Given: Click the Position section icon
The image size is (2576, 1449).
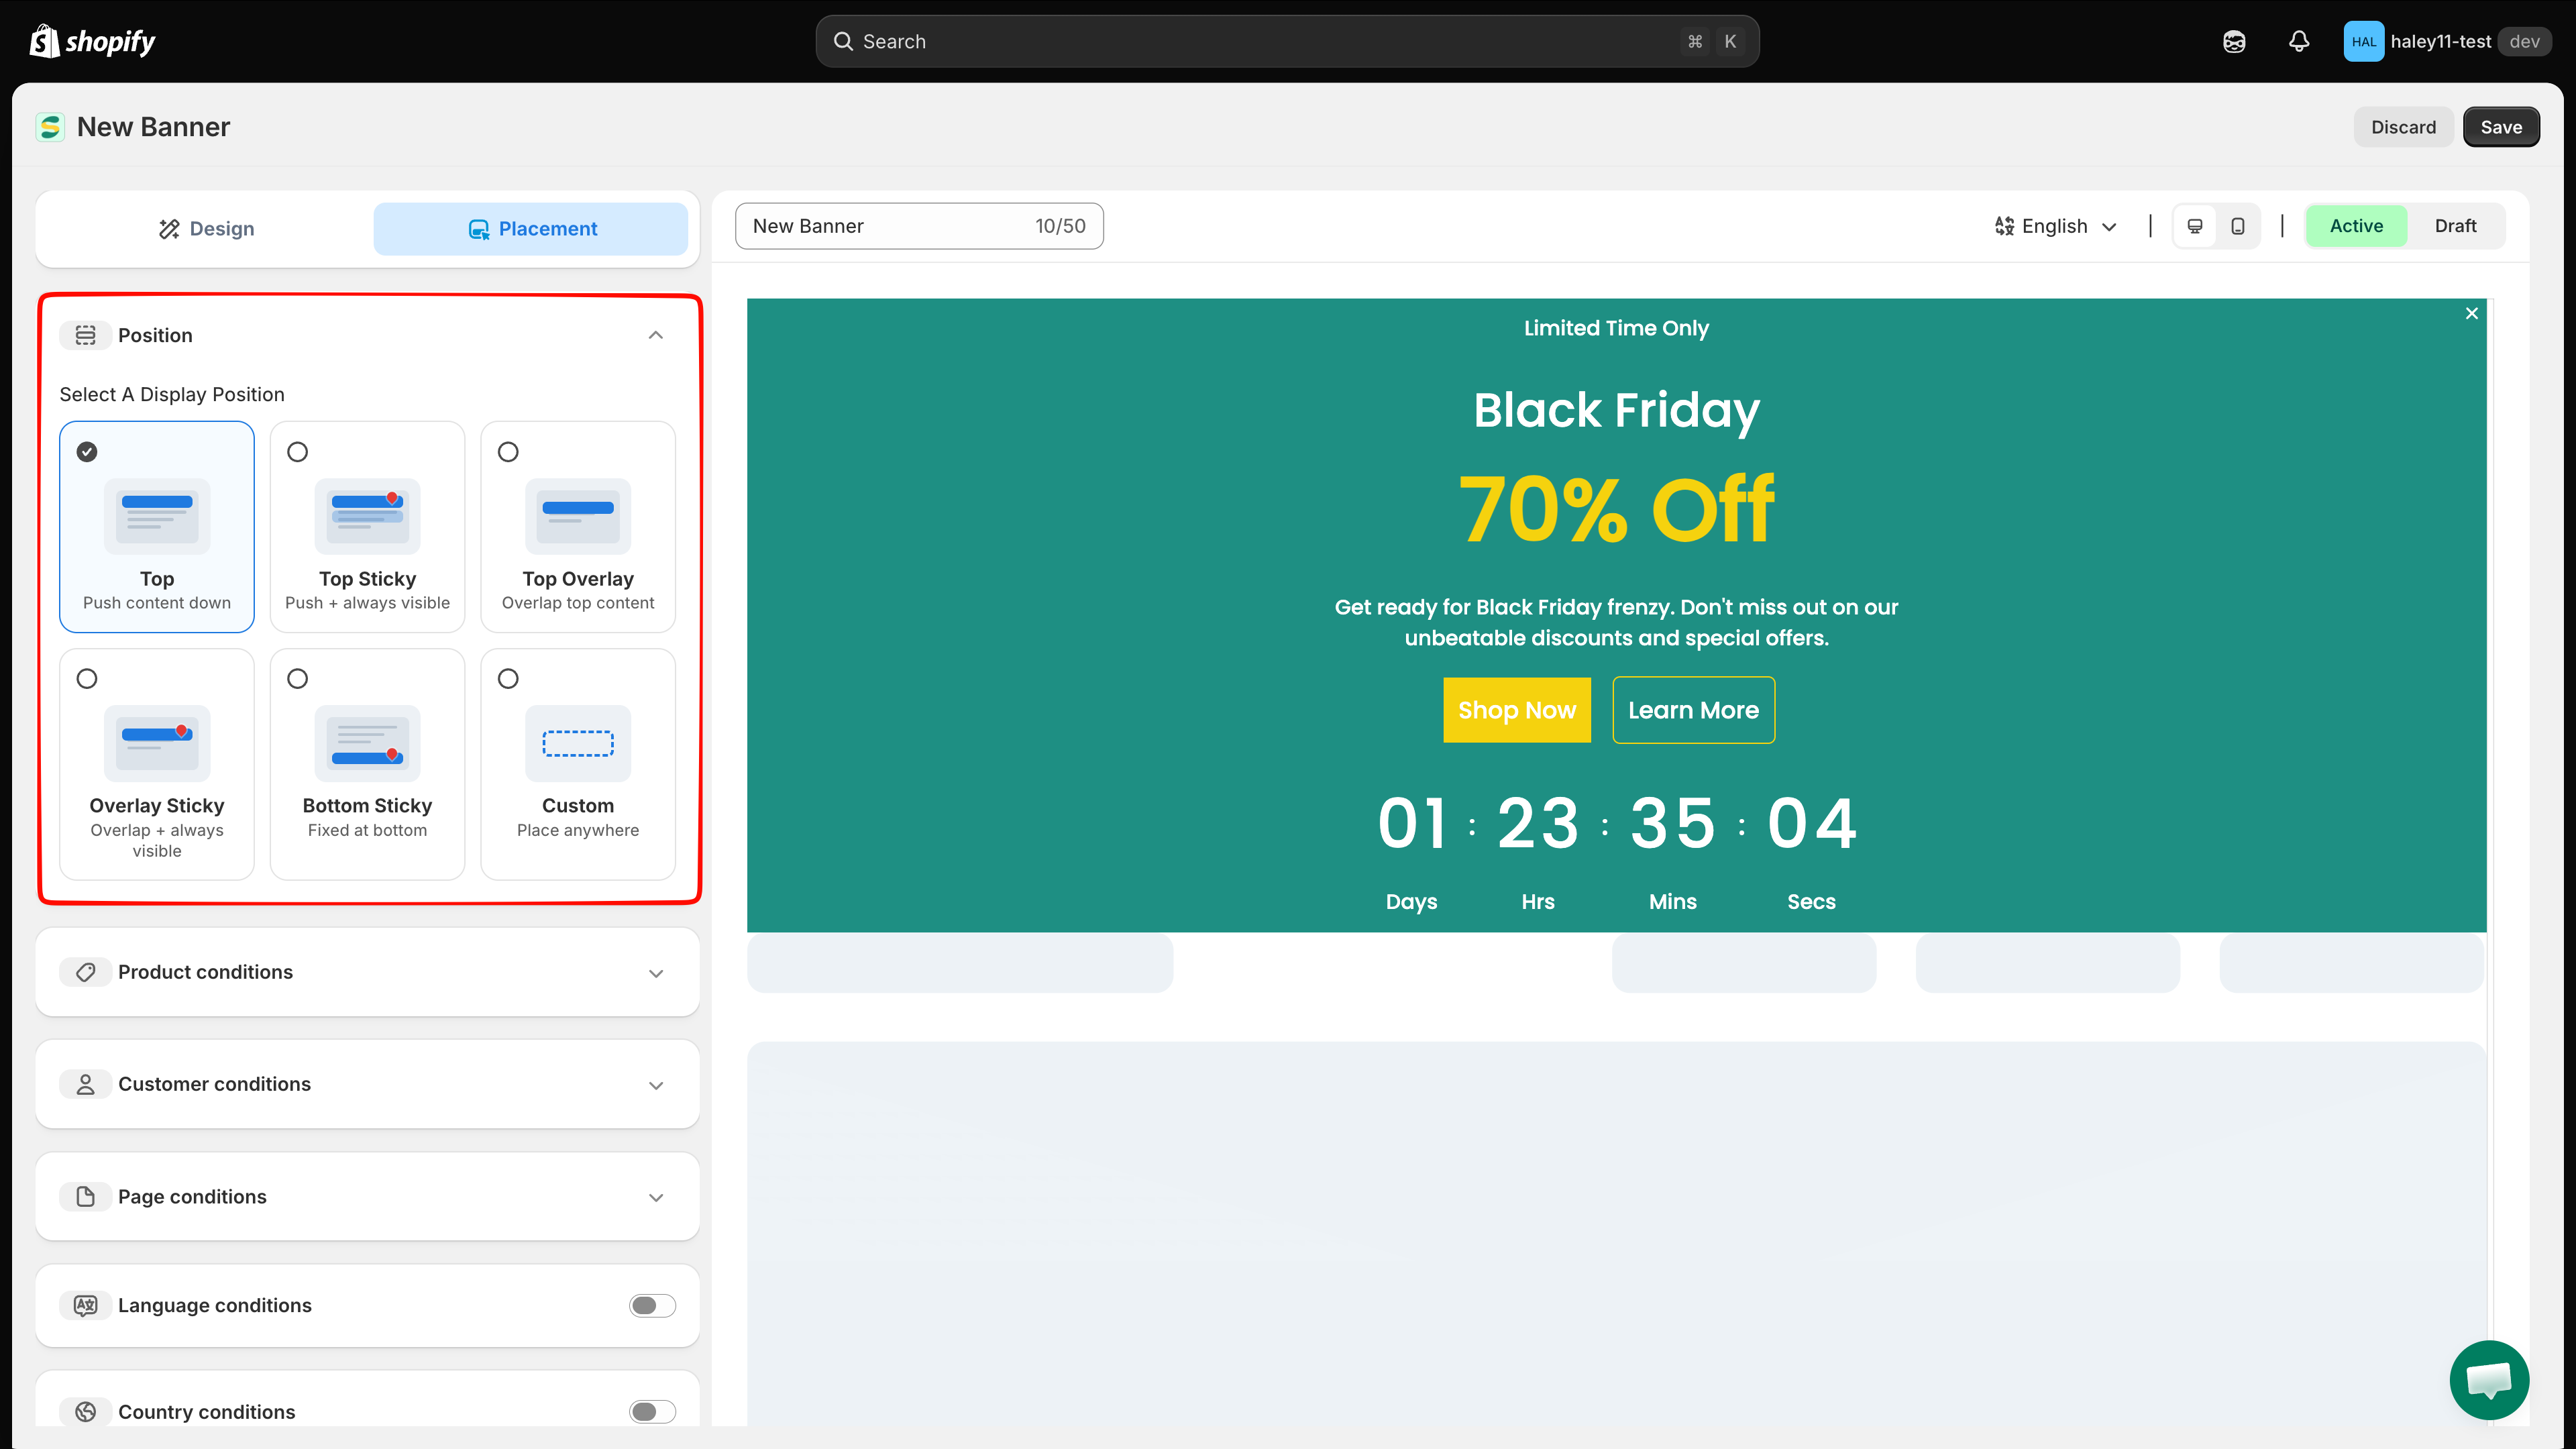Looking at the screenshot, I should (86, 335).
